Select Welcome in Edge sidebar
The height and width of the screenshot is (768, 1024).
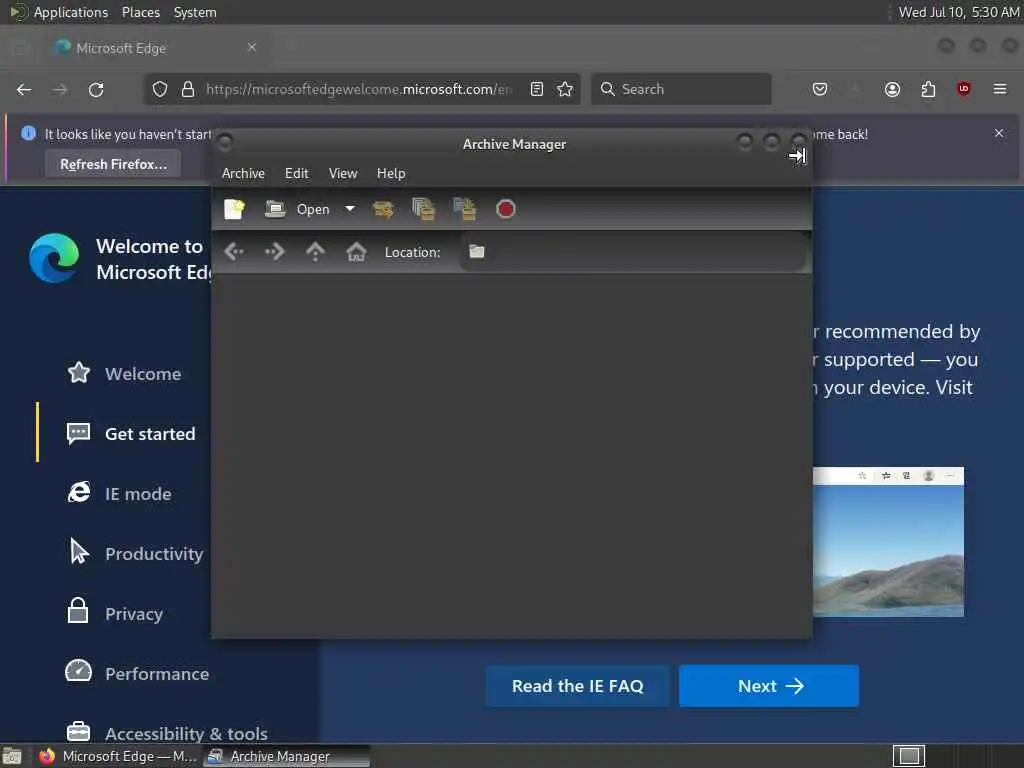click(125, 374)
